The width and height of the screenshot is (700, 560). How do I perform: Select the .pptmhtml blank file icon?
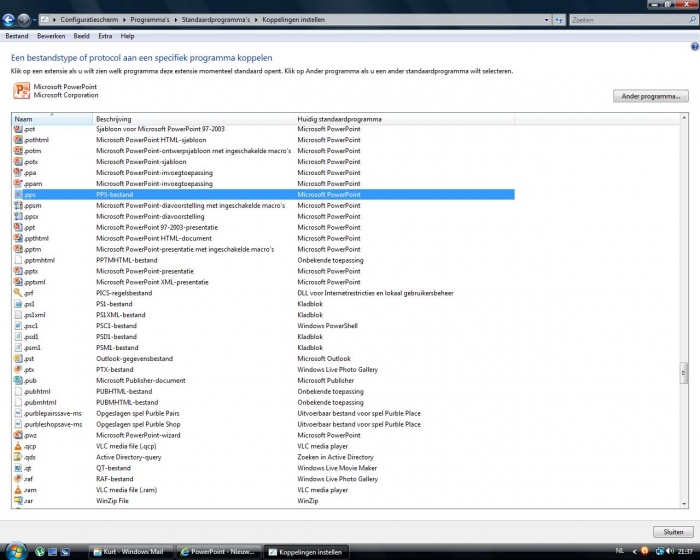[x=18, y=260]
